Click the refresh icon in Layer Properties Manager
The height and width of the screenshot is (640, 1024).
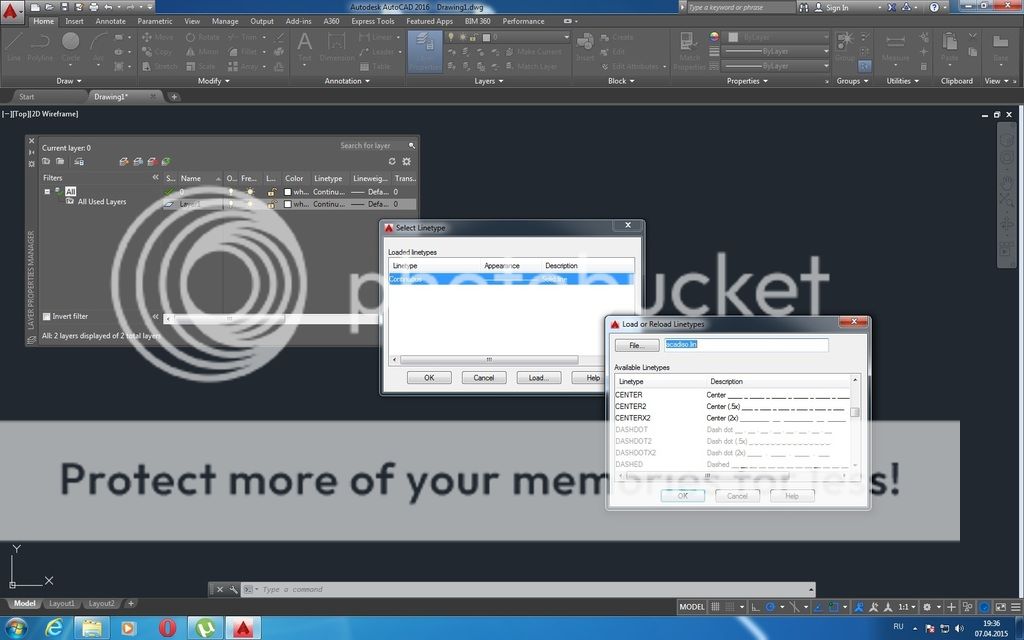click(x=392, y=161)
